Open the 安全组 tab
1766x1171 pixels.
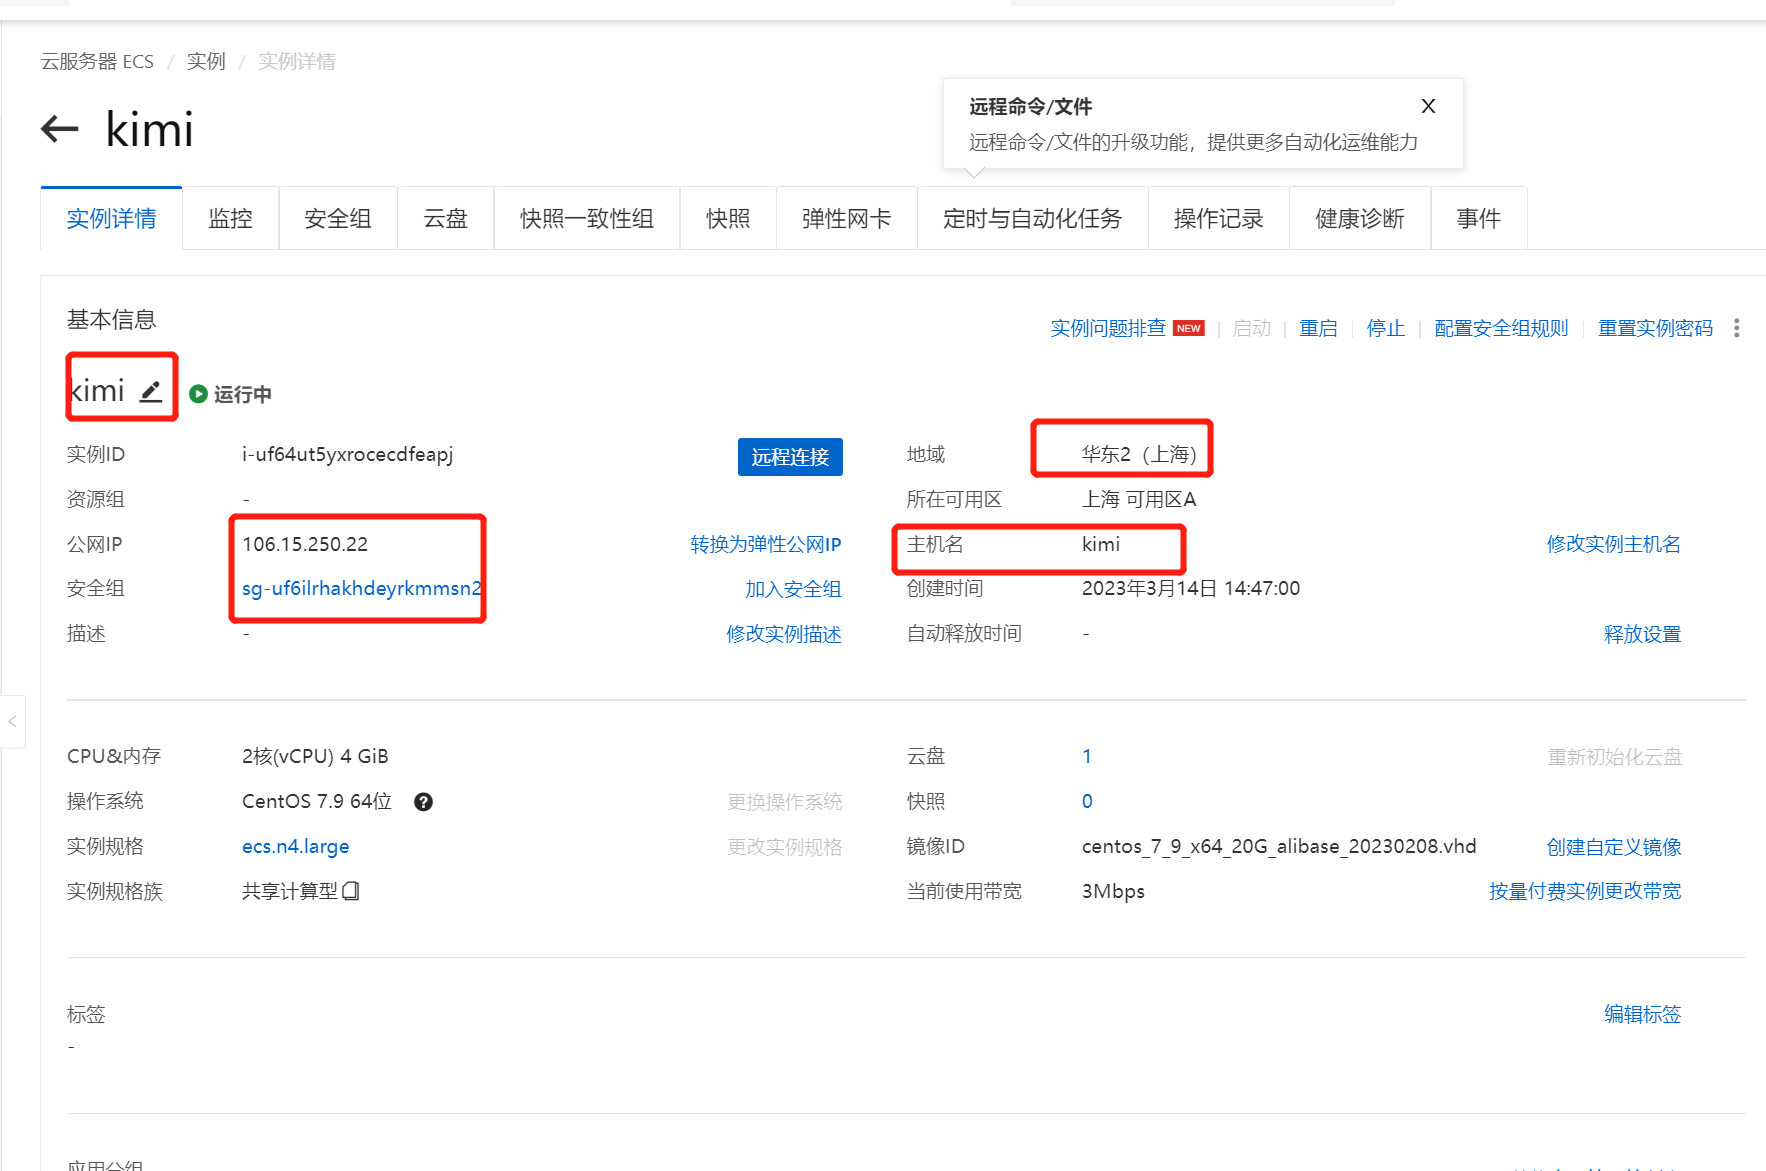tap(338, 219)
